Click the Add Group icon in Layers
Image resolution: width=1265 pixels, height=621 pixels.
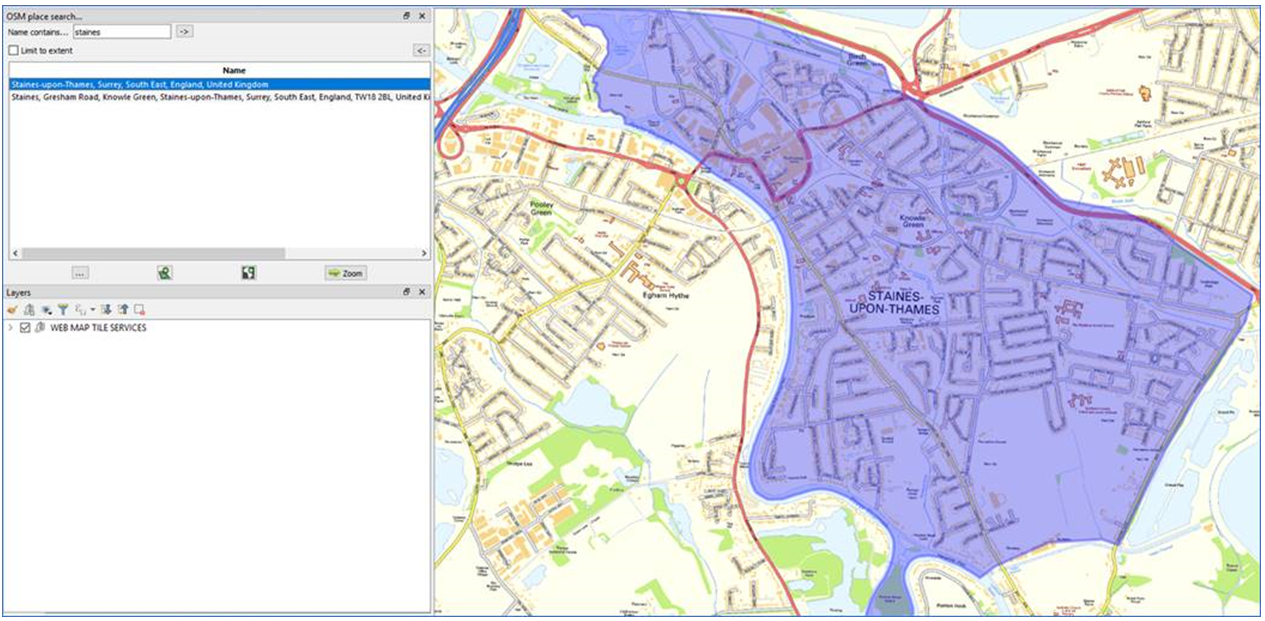(29, 310)
